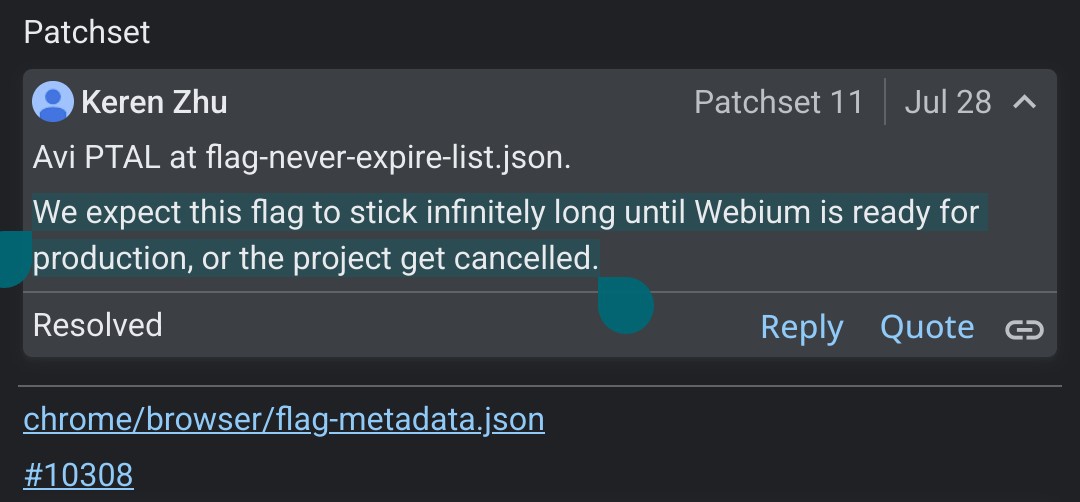Click Keren Zhu's avatar icon
This screenshot has height=502, width=1080.
pos(53,102)
